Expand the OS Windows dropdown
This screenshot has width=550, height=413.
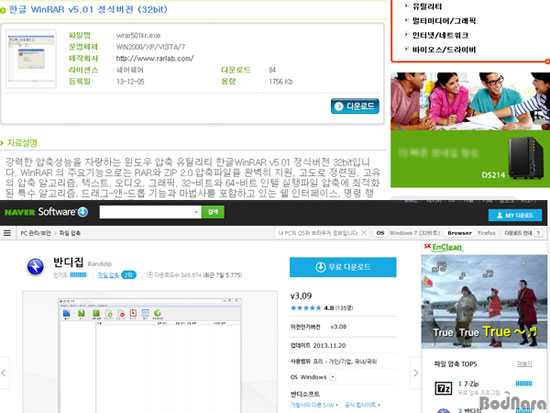click(333, 377)
